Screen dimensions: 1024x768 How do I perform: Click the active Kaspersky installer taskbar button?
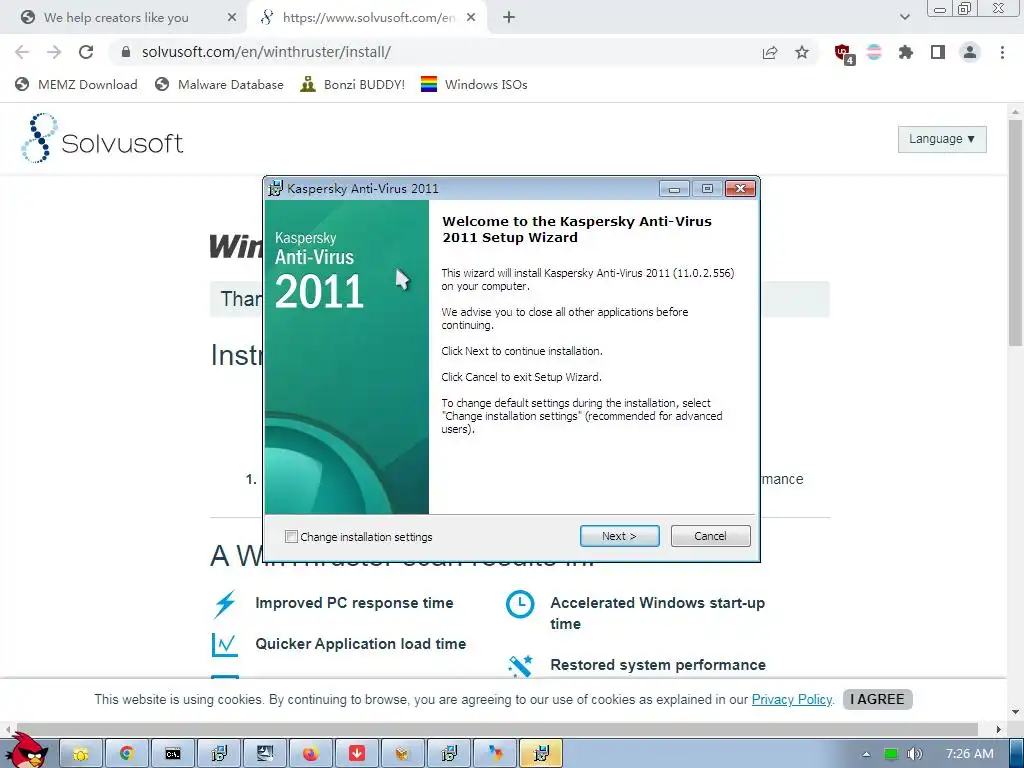(541, 754)
